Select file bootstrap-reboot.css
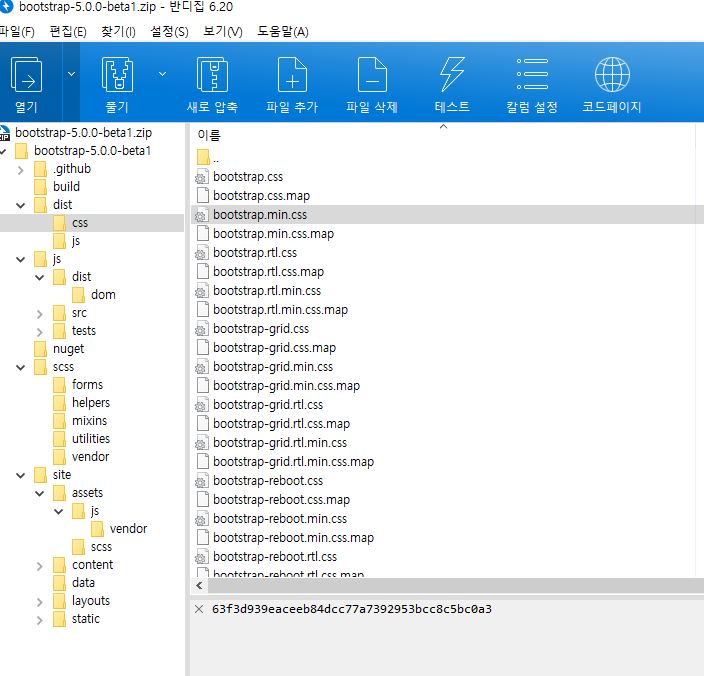Viewport: 704px width, 676px height. click(268, 481)
